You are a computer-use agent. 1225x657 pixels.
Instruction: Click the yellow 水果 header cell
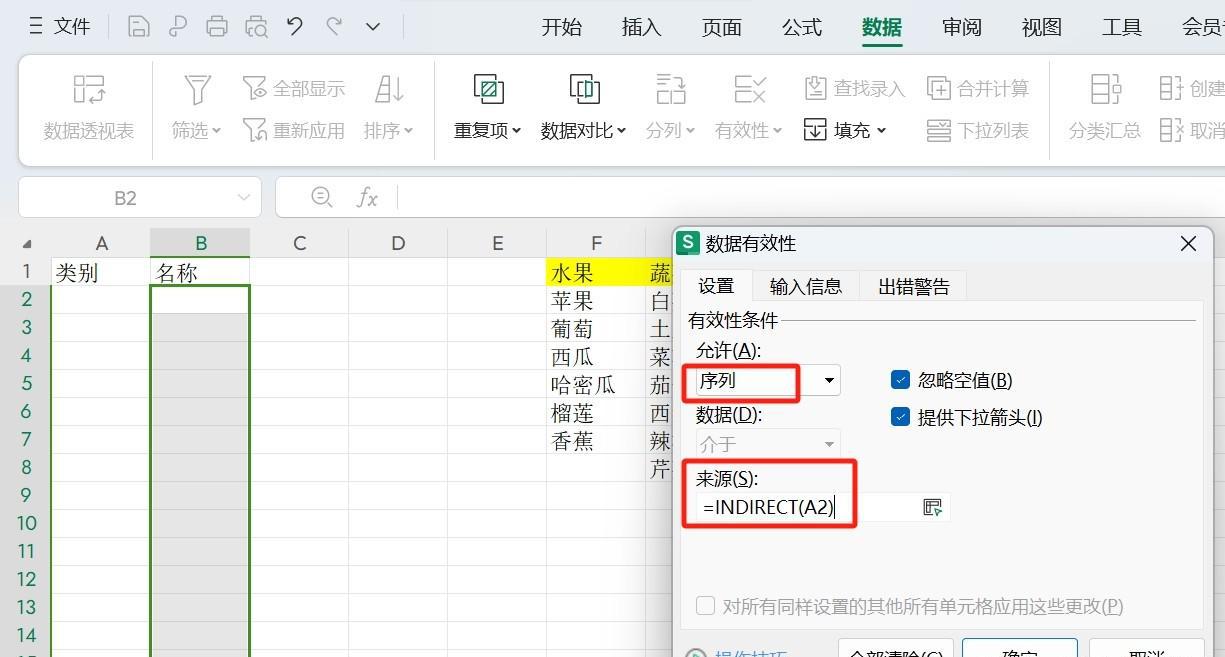click(x=596, y=272)
